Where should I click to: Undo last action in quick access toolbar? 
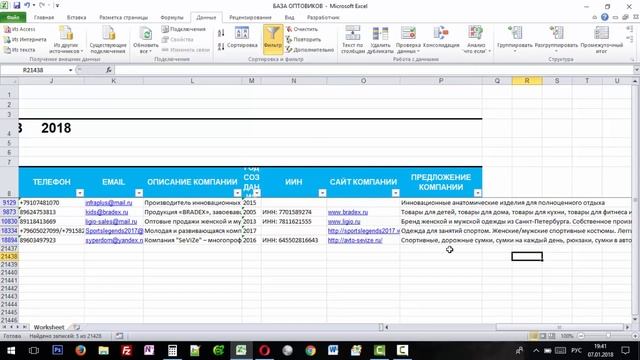pyautogui.click(x=27, y=5)
